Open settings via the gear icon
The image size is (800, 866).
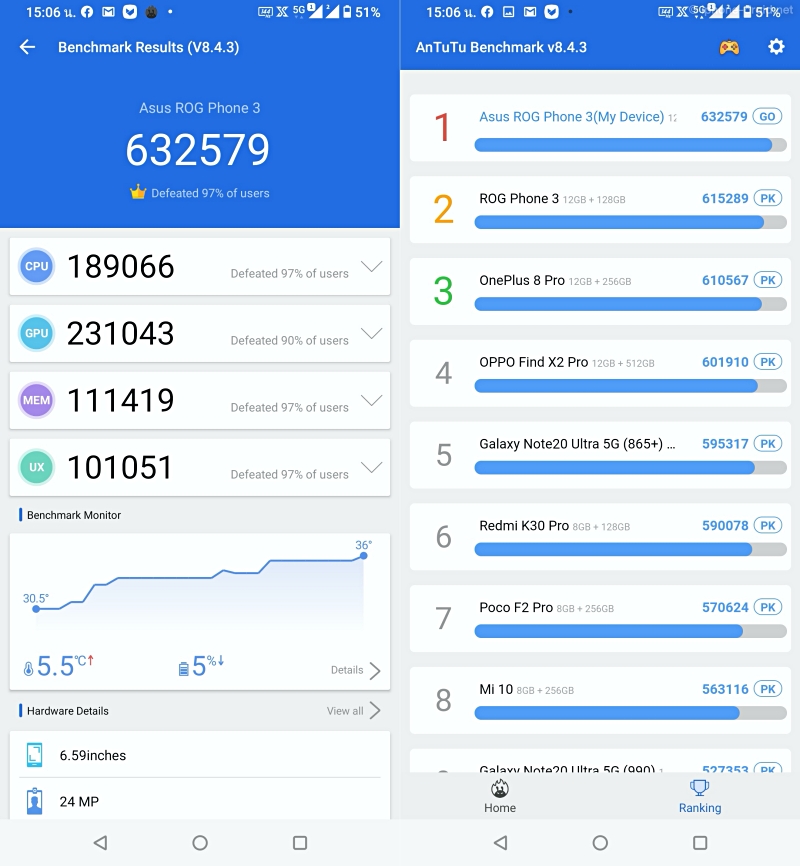coord(776,47)
